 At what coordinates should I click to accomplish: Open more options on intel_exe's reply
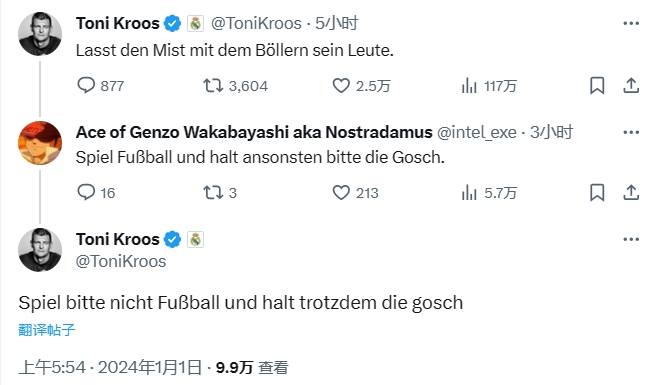click(x=631, y=132)
